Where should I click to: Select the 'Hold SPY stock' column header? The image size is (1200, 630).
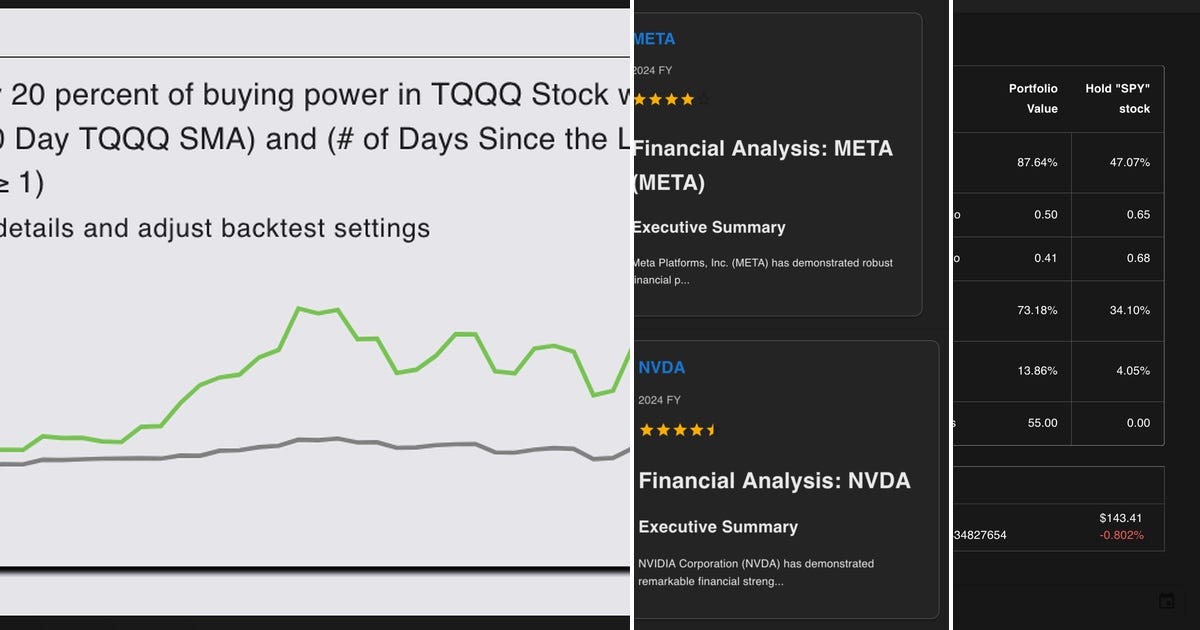tap(1120, 99)
